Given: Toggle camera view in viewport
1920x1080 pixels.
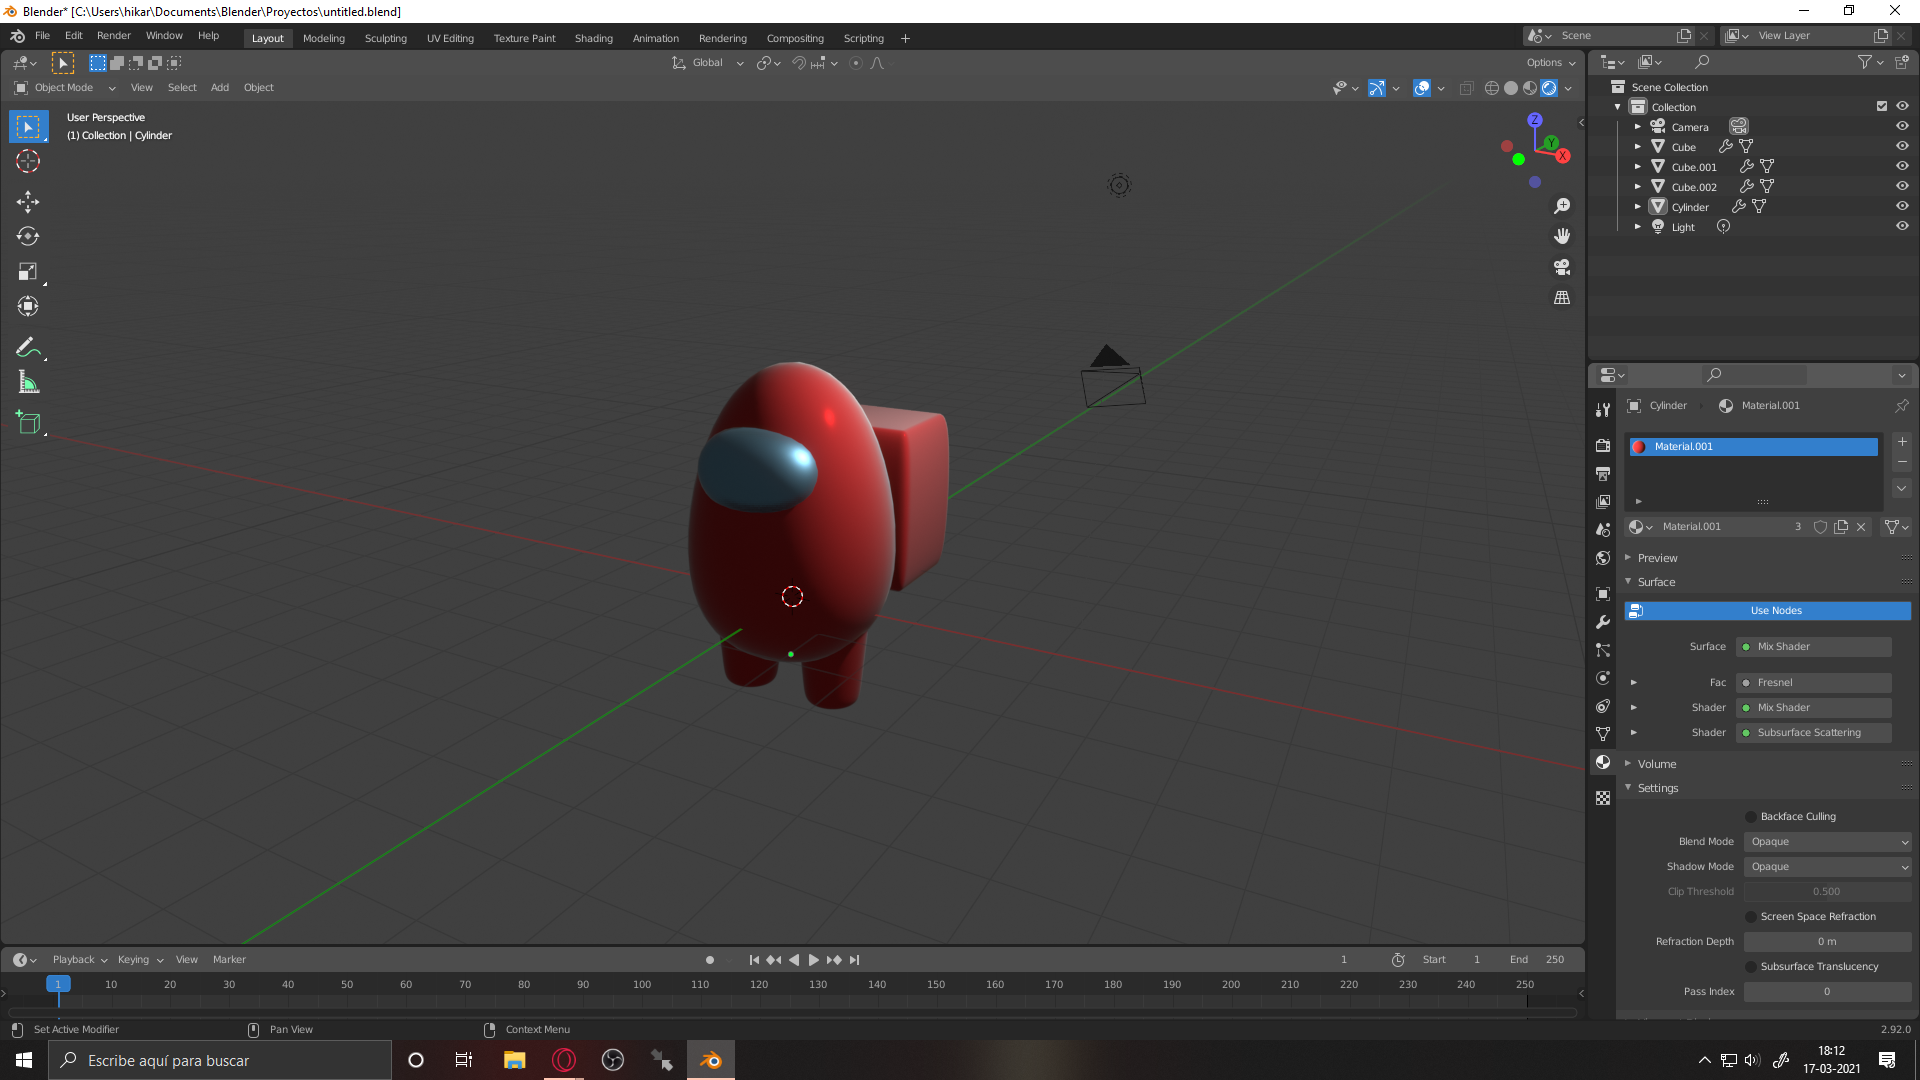Looking at the screenshot, I should (x=1562, y=267).
